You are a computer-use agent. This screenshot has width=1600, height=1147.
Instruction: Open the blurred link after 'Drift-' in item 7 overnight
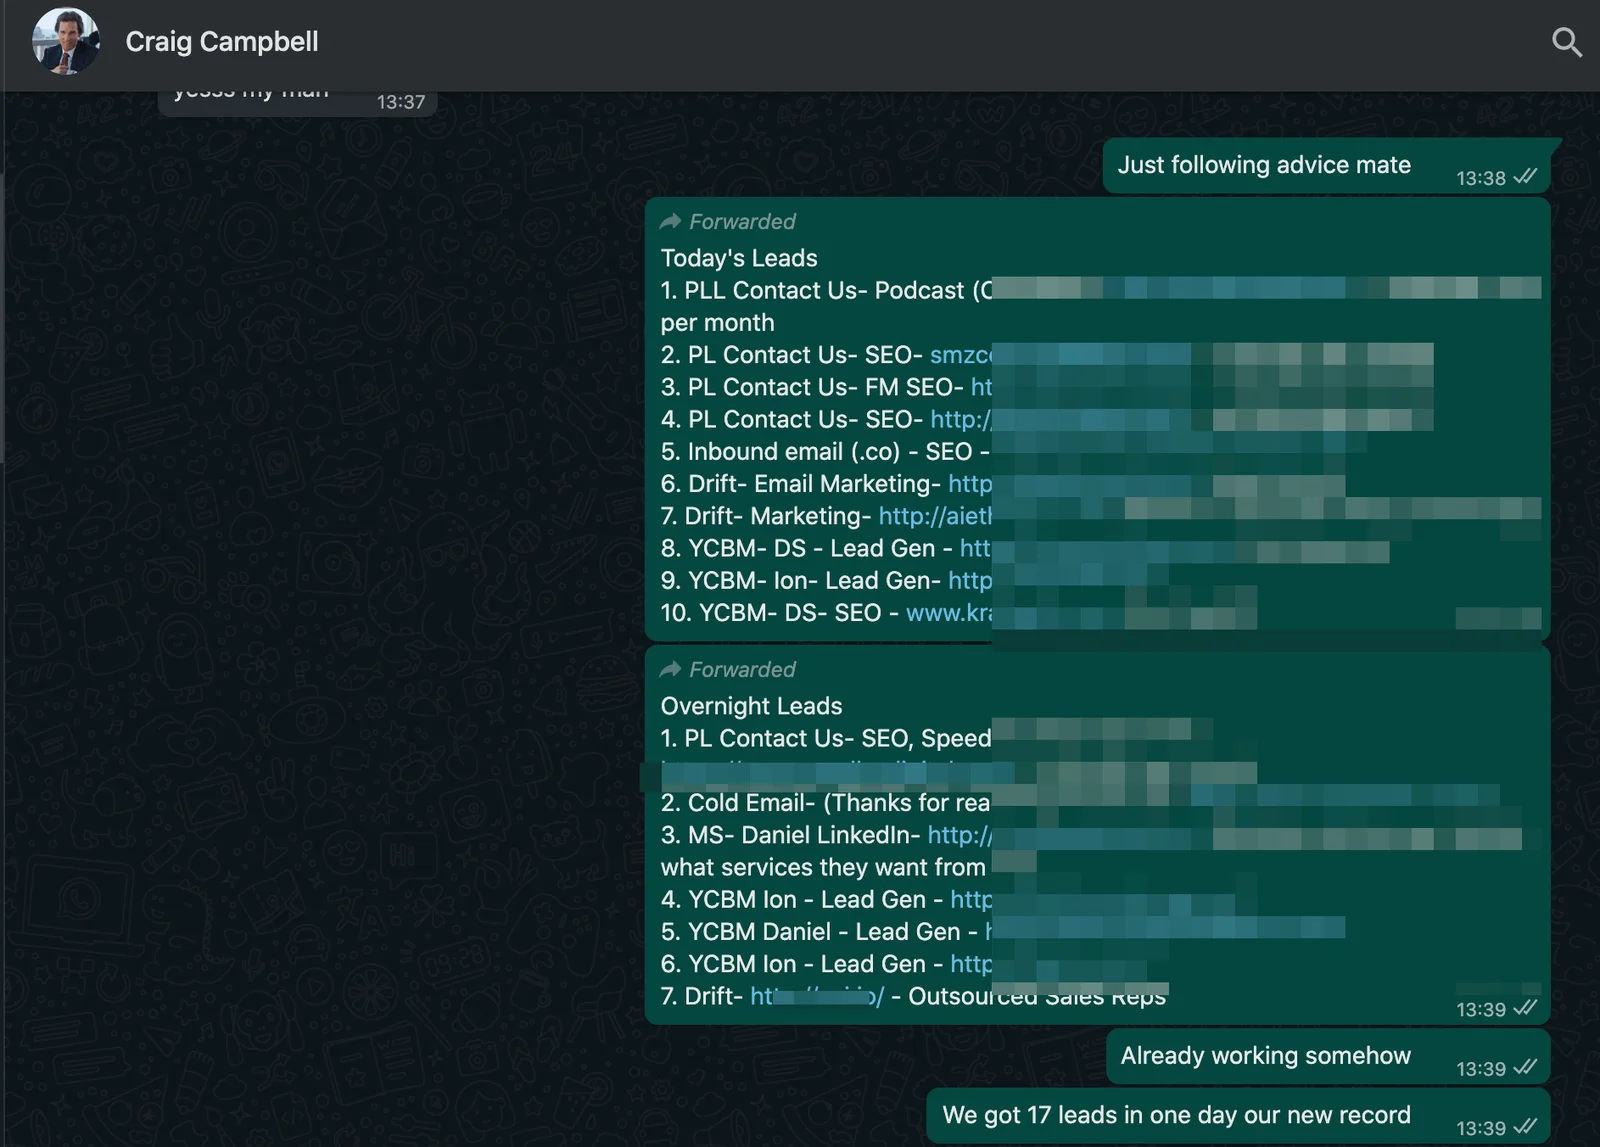(817, 996)
